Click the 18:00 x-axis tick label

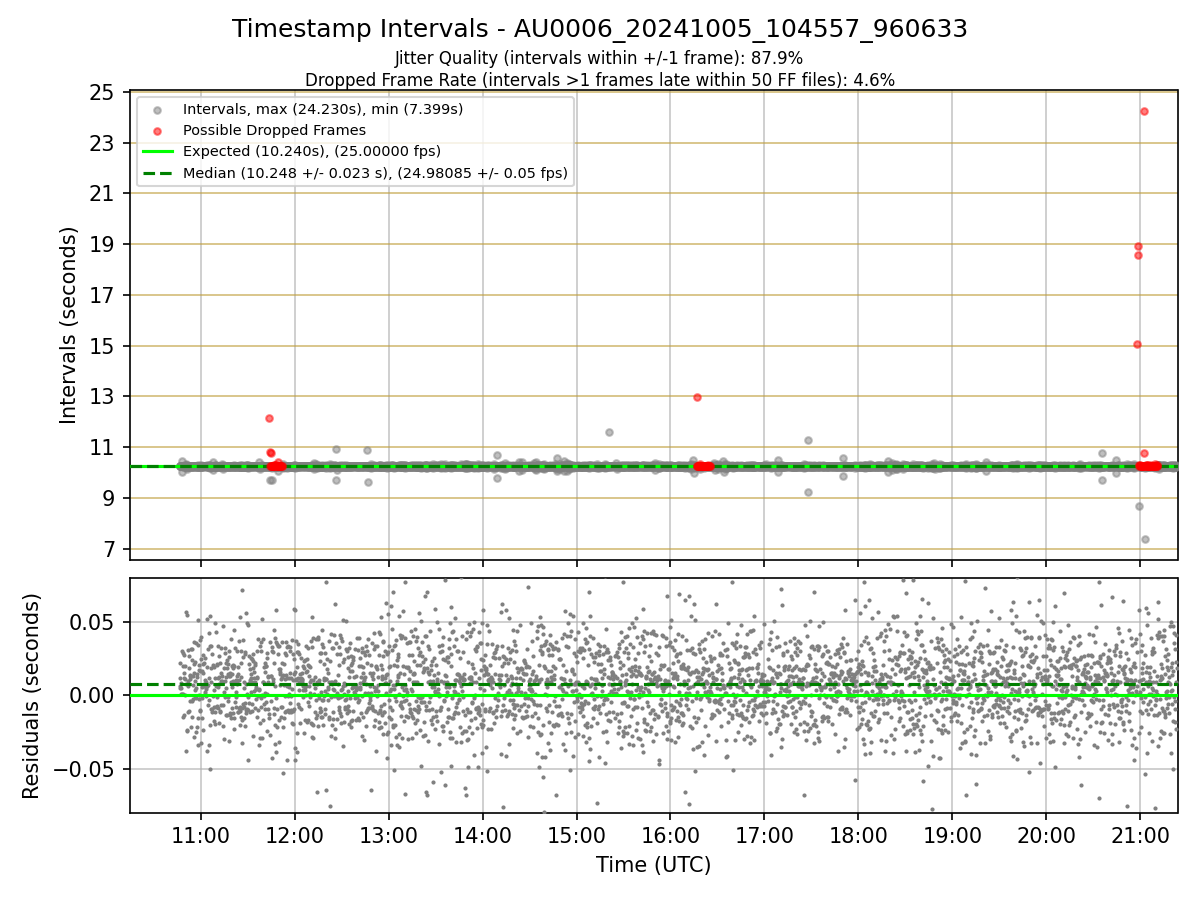pos(858,837)
